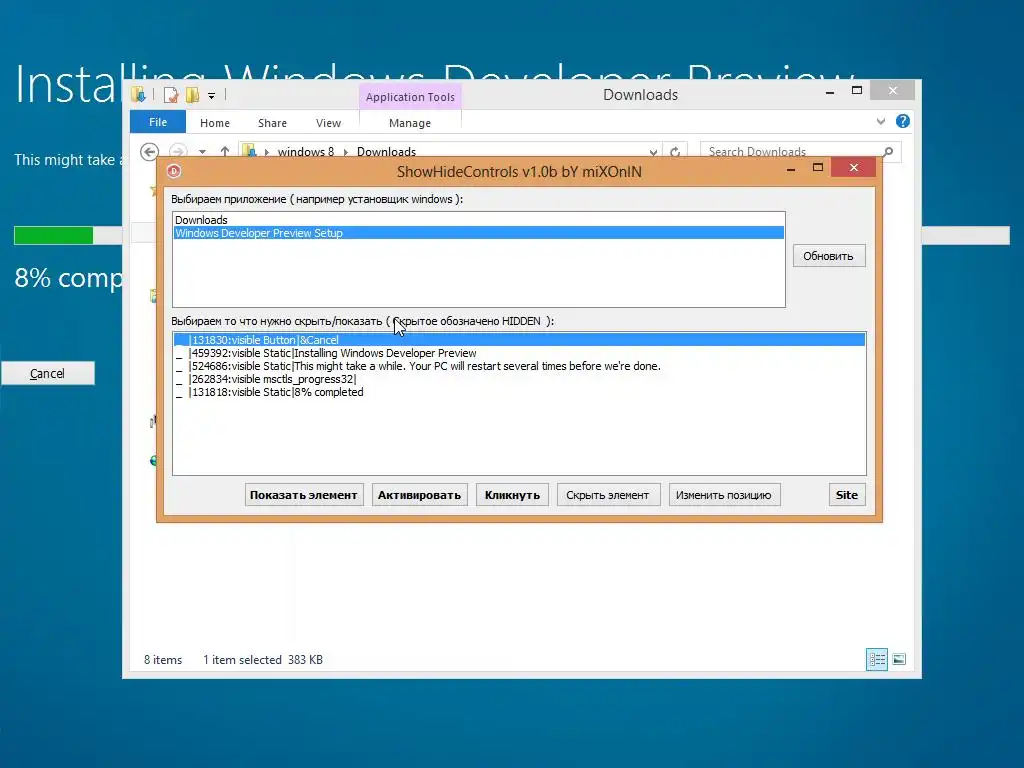
Task: Switch to details view icon in status bar
Action: pyautogui.click(x=876, y=660)
